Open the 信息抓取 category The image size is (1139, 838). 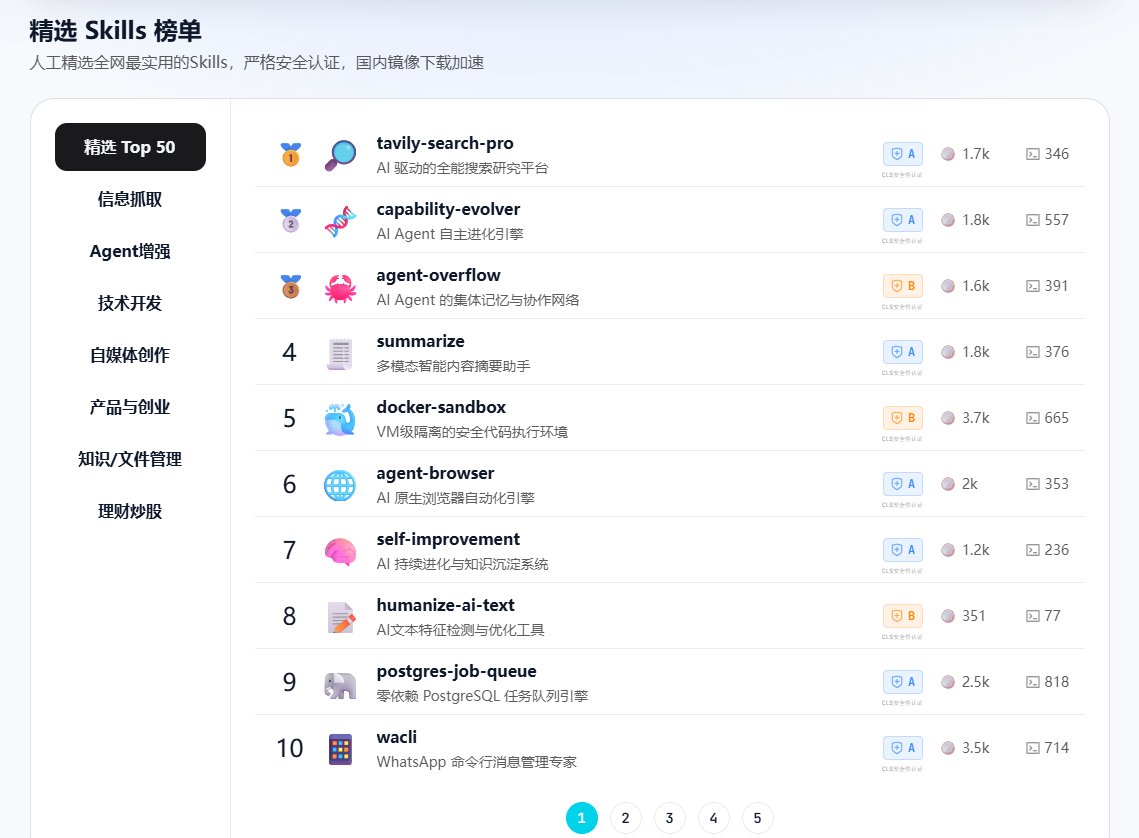click(129, 199)
